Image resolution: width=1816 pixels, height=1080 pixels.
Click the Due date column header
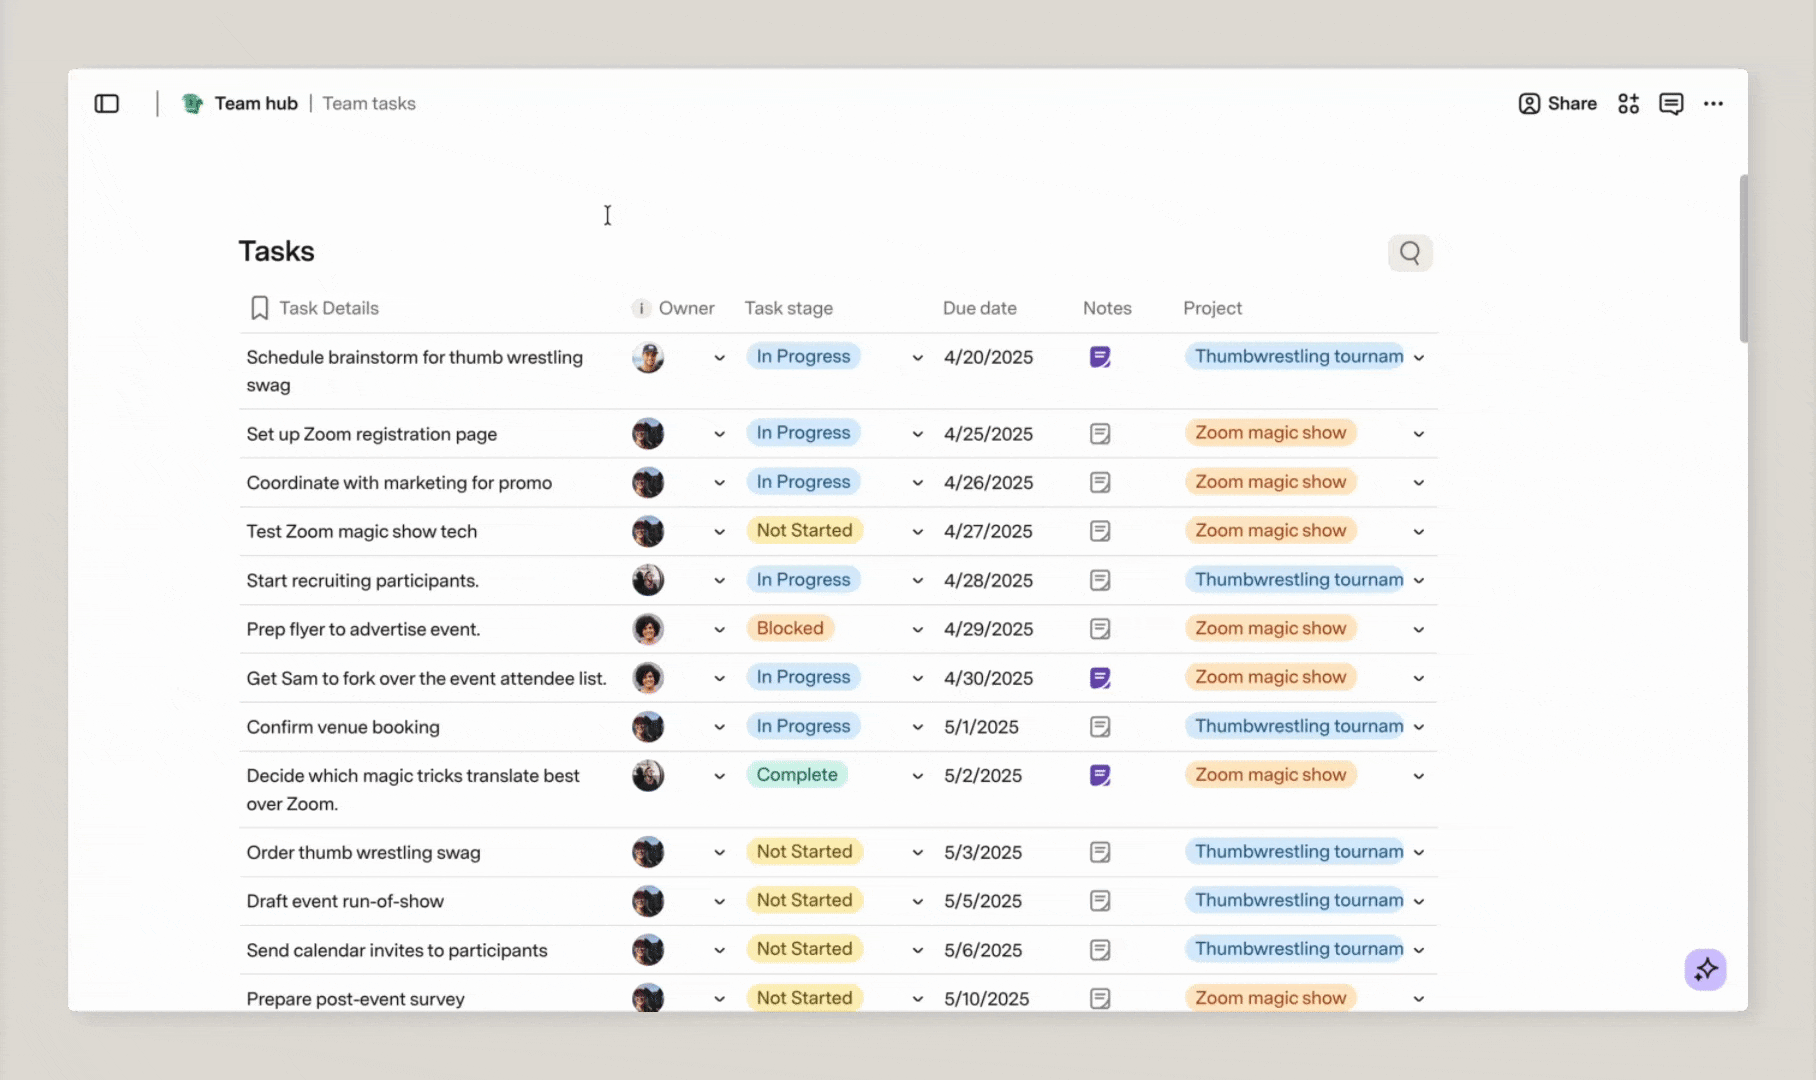(979, 308)
